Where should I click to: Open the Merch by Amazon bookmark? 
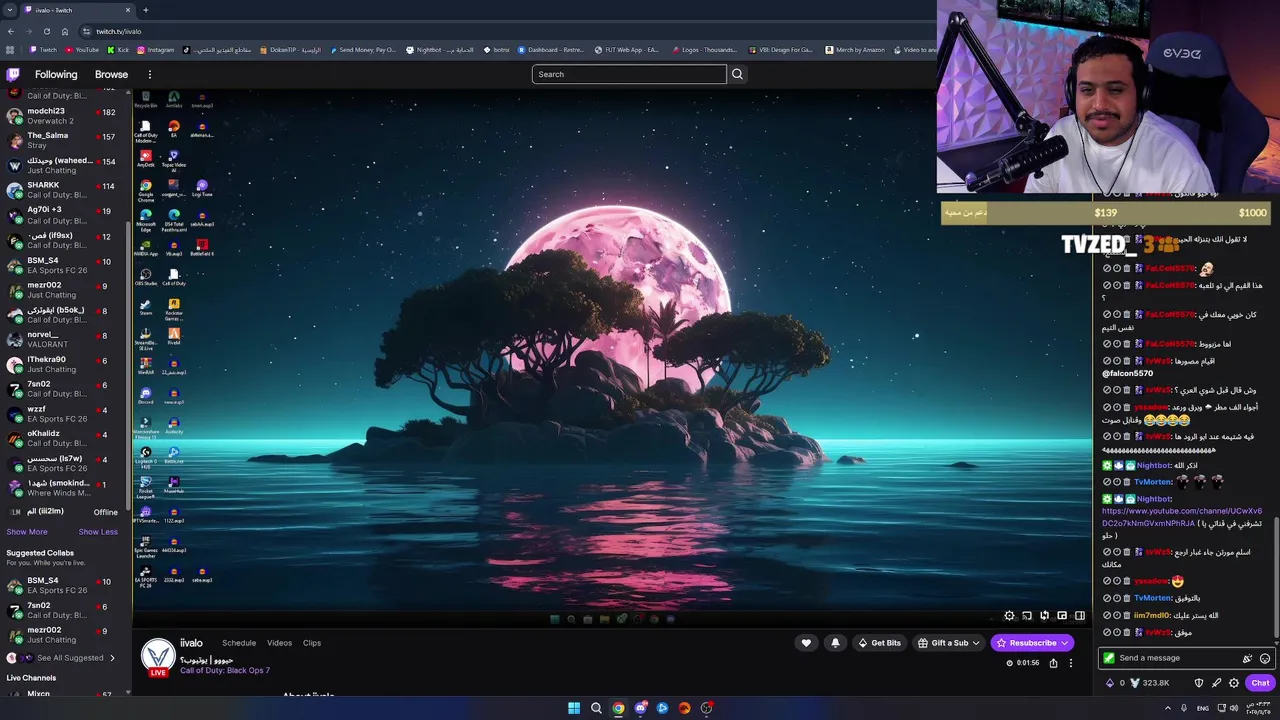pos(855,50)
